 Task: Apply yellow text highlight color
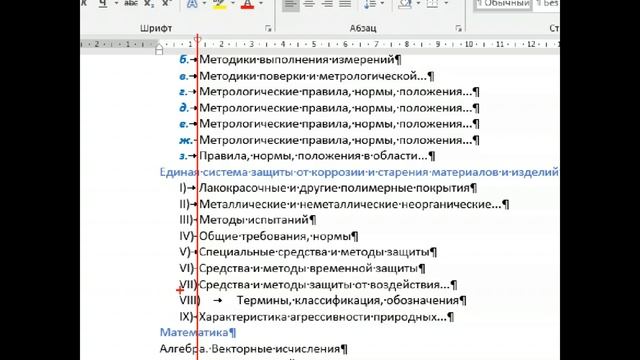pos(220,4)
